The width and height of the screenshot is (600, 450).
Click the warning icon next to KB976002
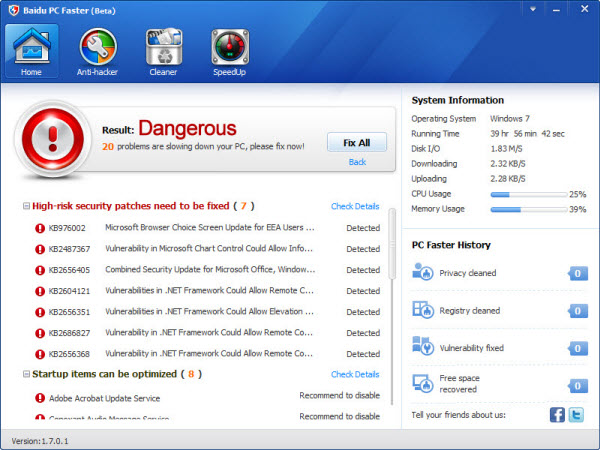(40, 228)
